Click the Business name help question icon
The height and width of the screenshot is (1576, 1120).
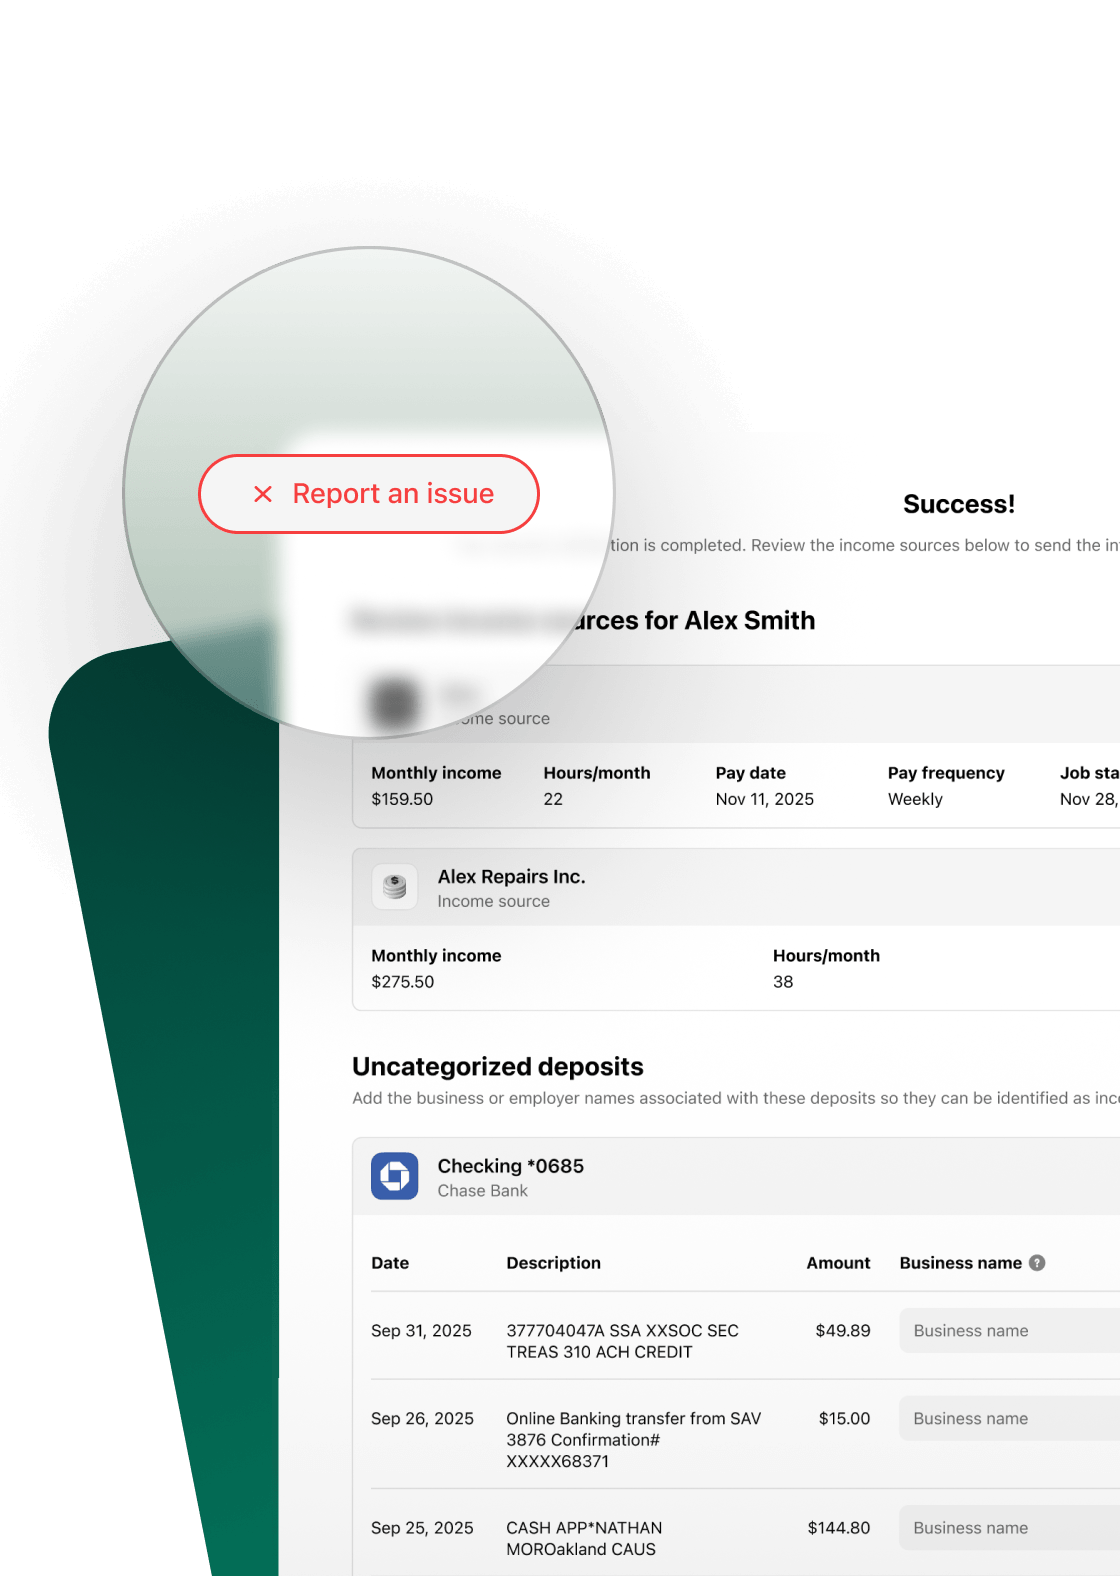[1037, 1263]
